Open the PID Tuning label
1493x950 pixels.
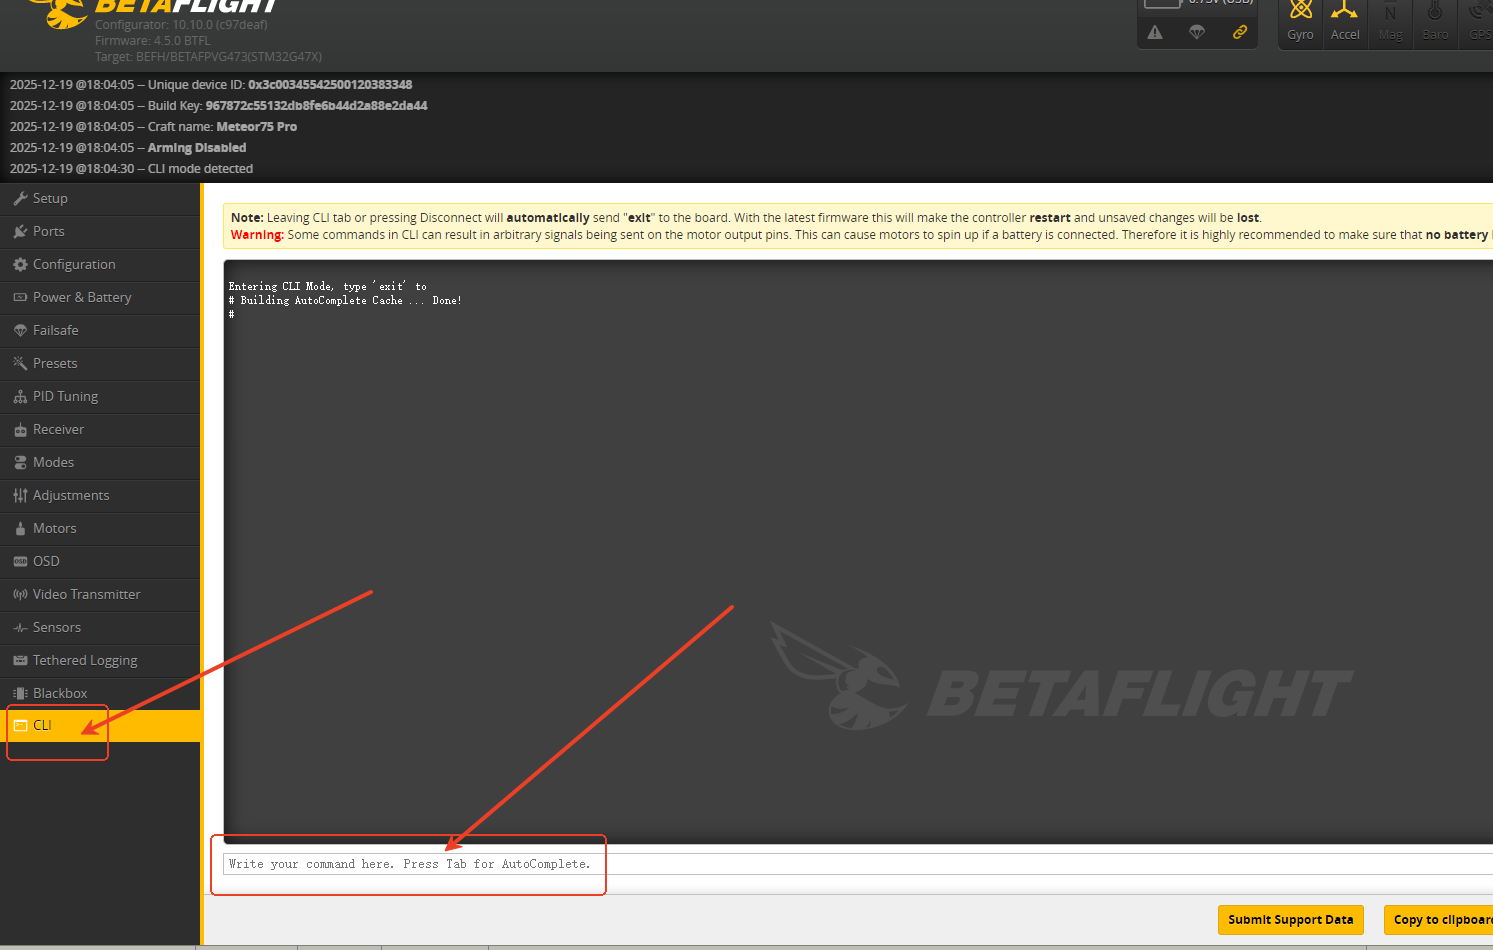pos(65,396)
